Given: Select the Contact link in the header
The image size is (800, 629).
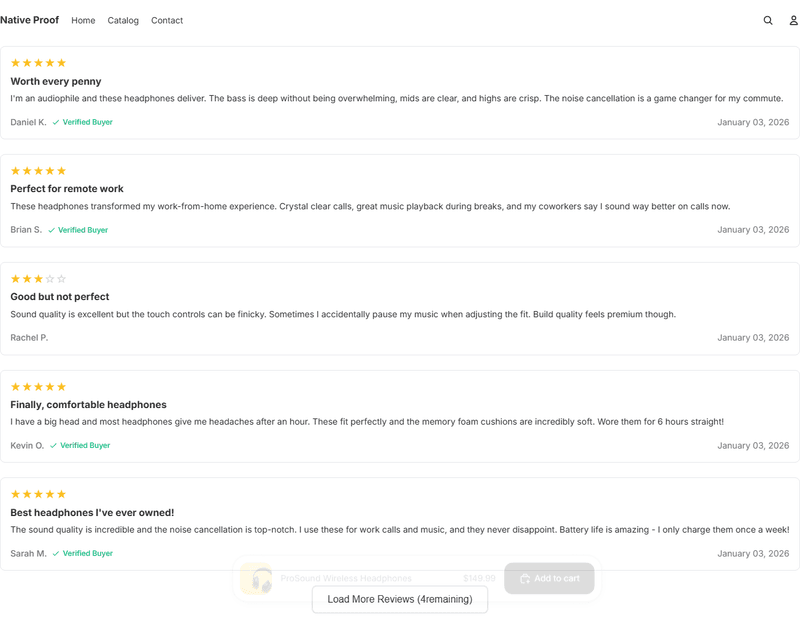Looking at the screenshot, I should point(167,20).
